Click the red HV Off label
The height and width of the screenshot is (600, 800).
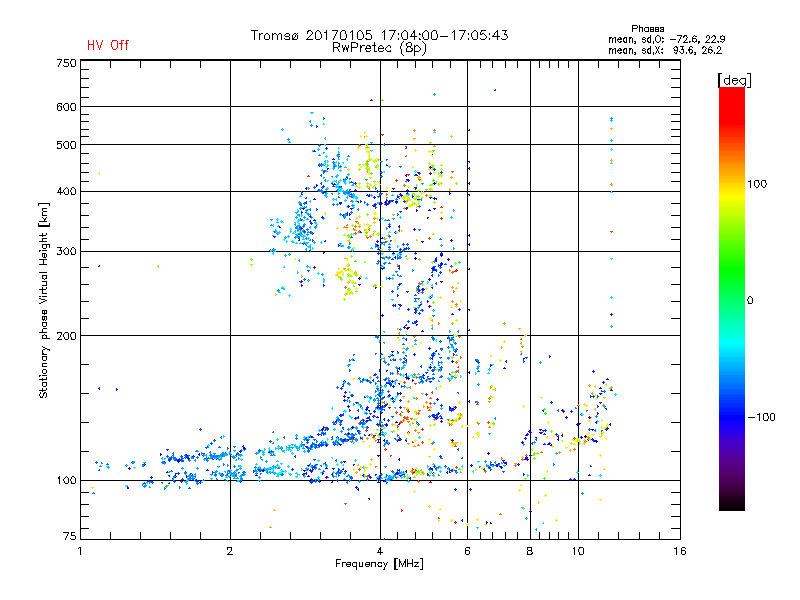pyautogui.click(x=108, y=45)
